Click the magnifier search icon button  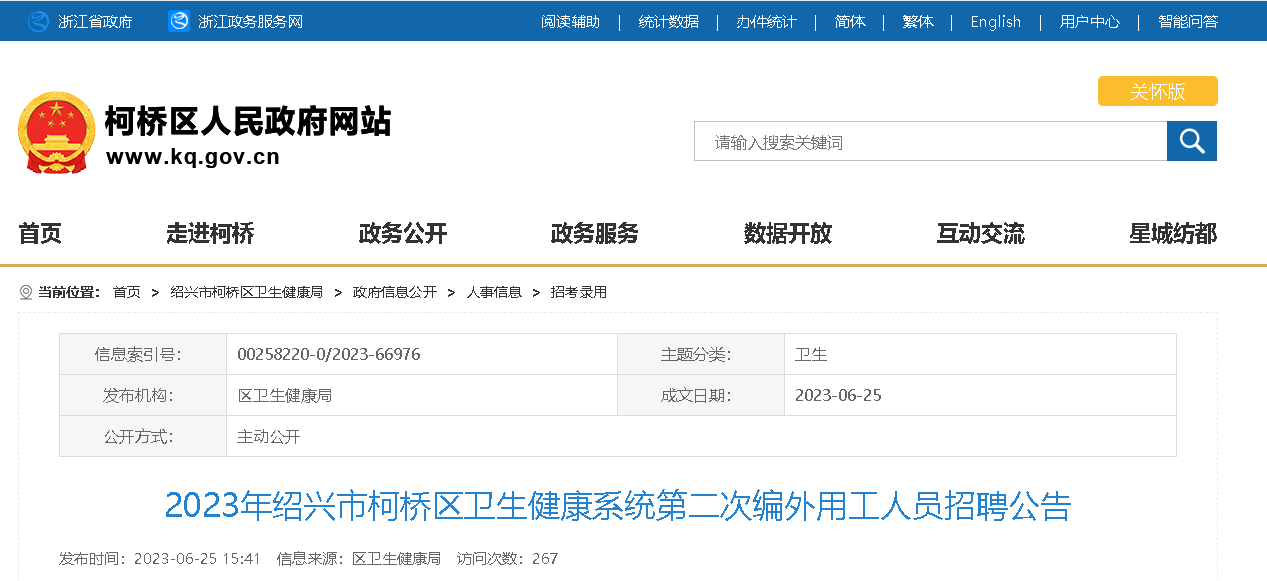pyautogui.click(x=1191, y=141)
